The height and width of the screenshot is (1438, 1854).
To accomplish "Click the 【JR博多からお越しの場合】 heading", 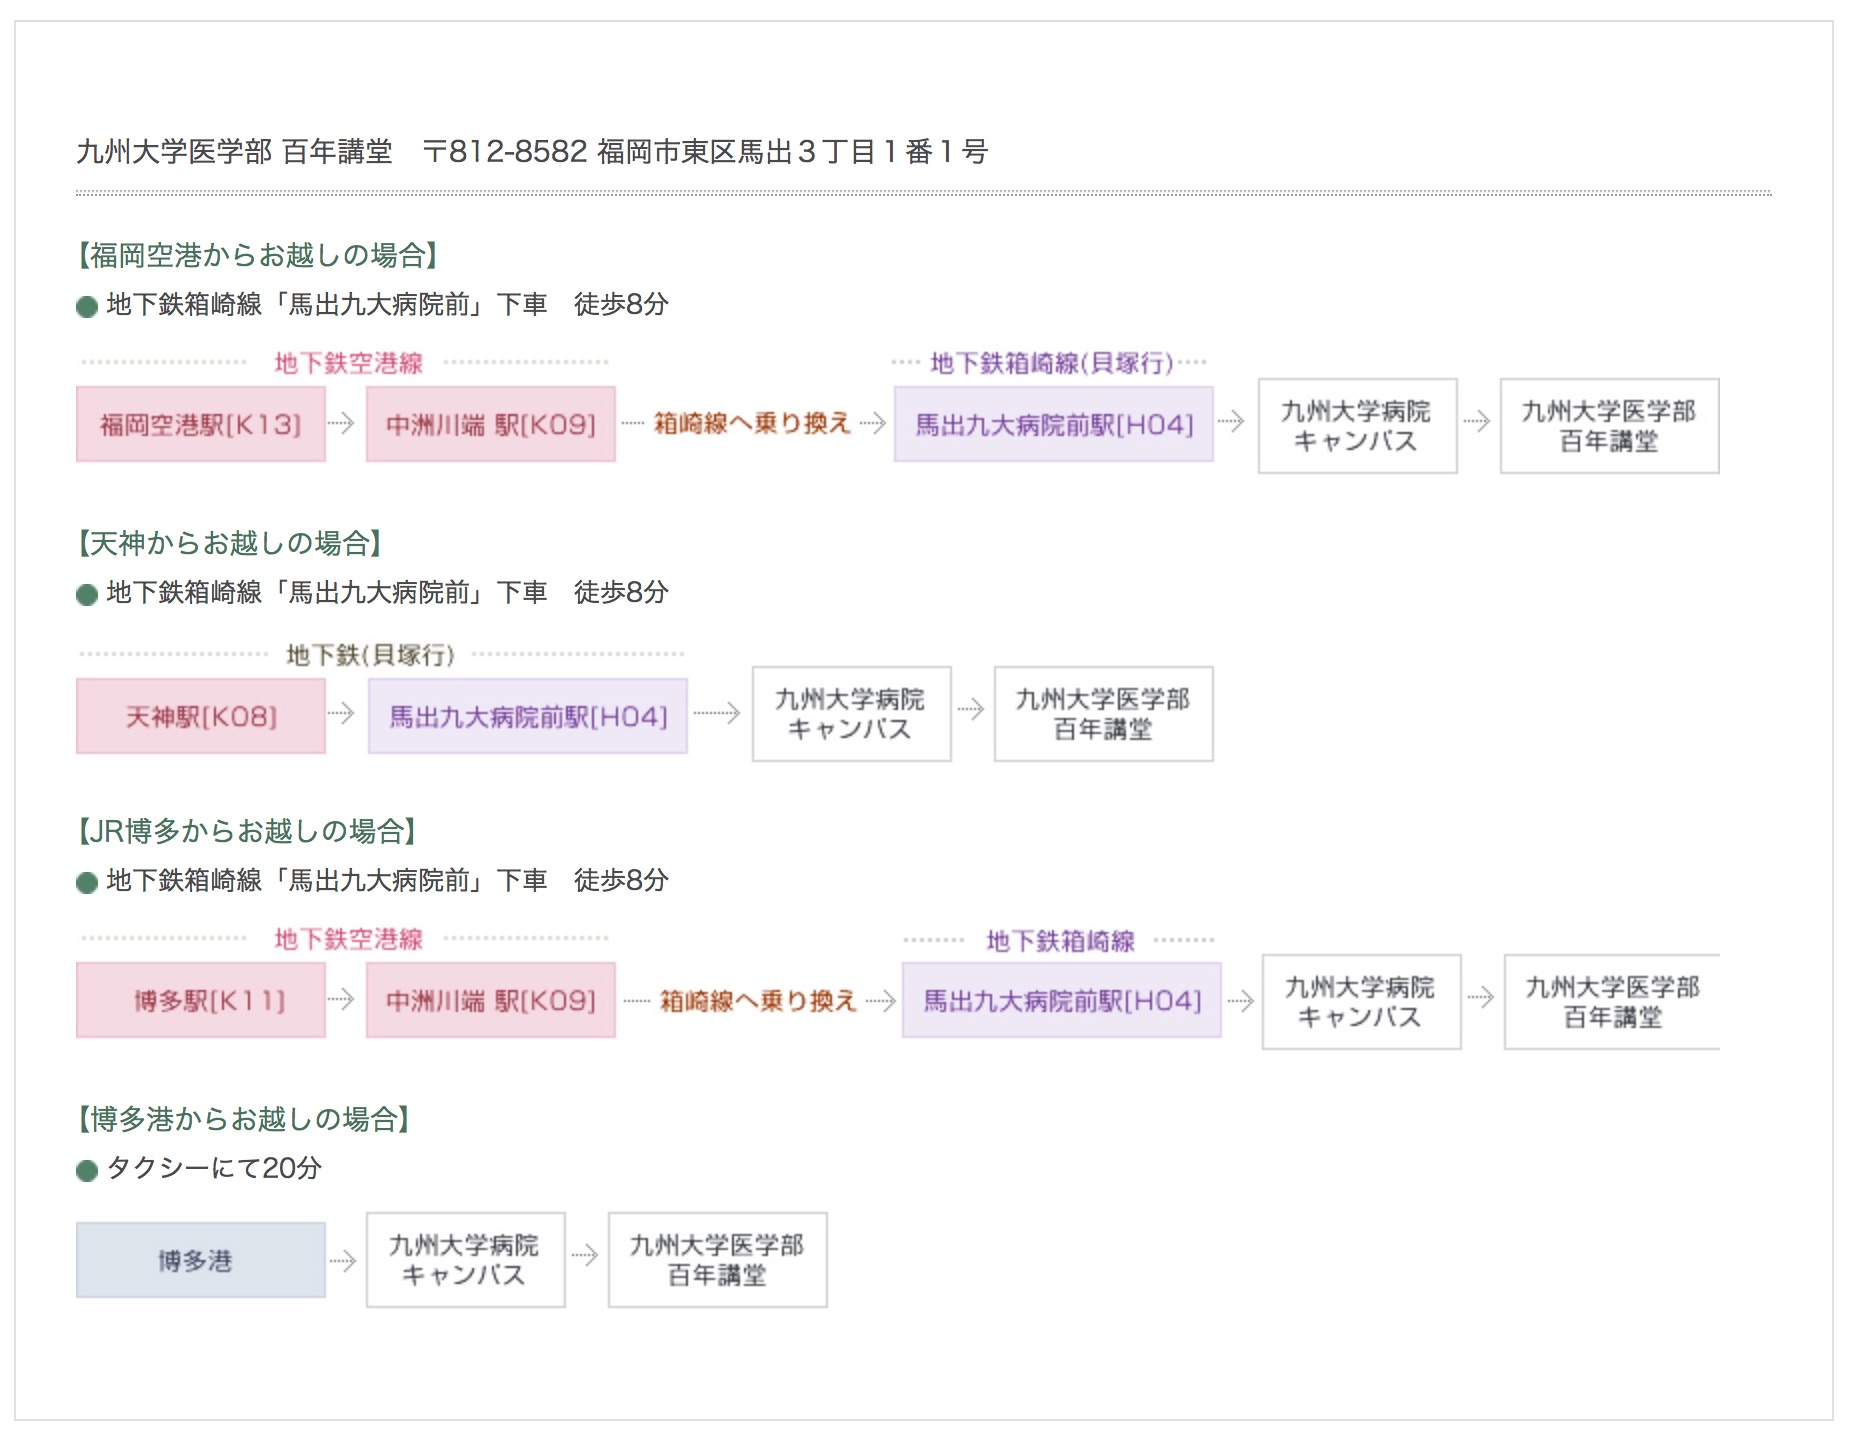I will (x=247, y=831).
